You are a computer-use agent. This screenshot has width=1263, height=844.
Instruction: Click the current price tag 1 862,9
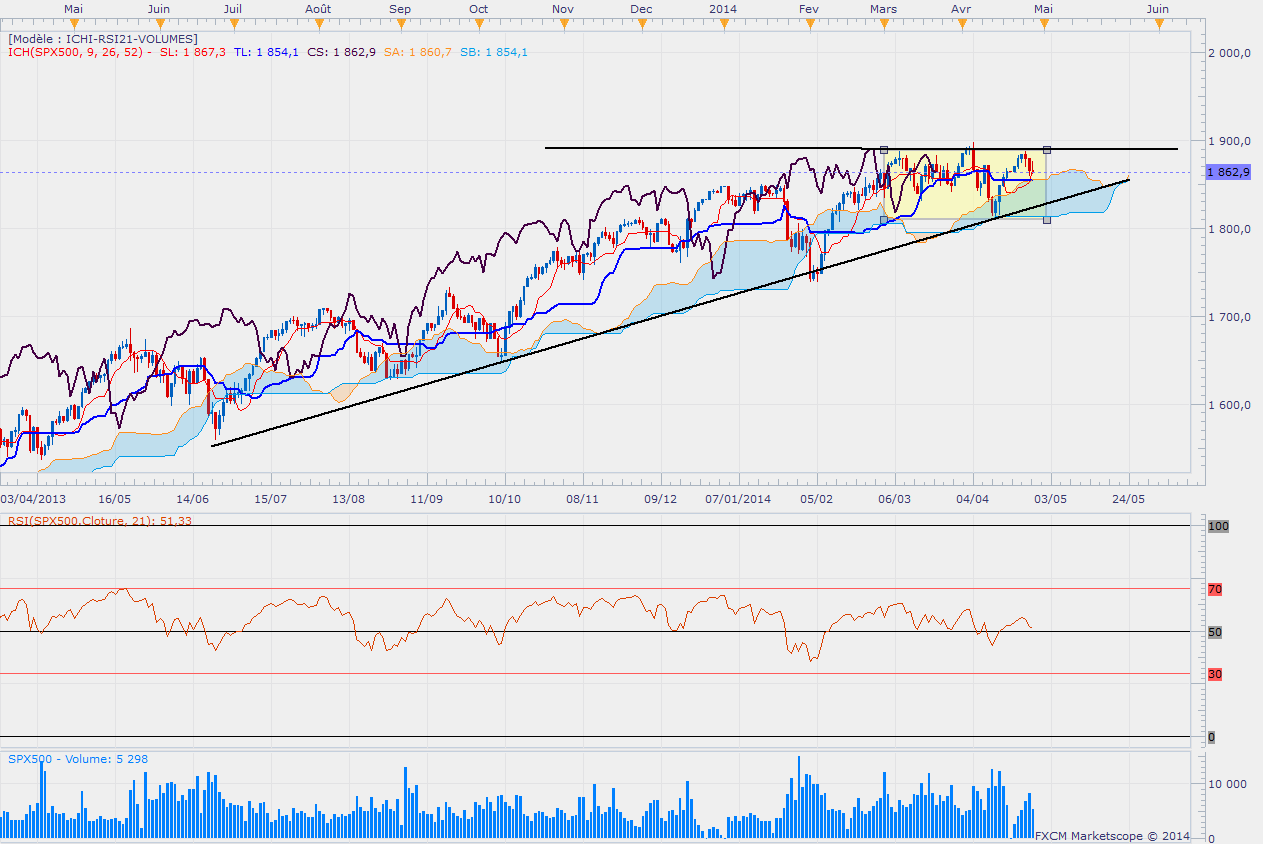1230,172
